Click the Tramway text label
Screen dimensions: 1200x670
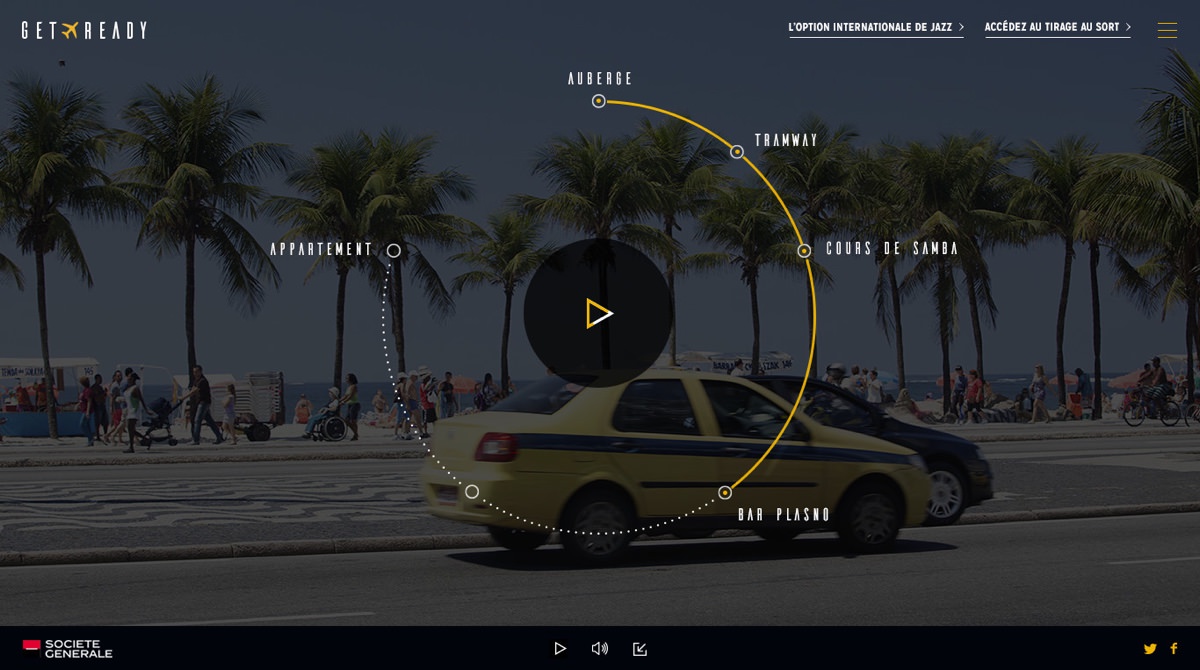(786, 141)
